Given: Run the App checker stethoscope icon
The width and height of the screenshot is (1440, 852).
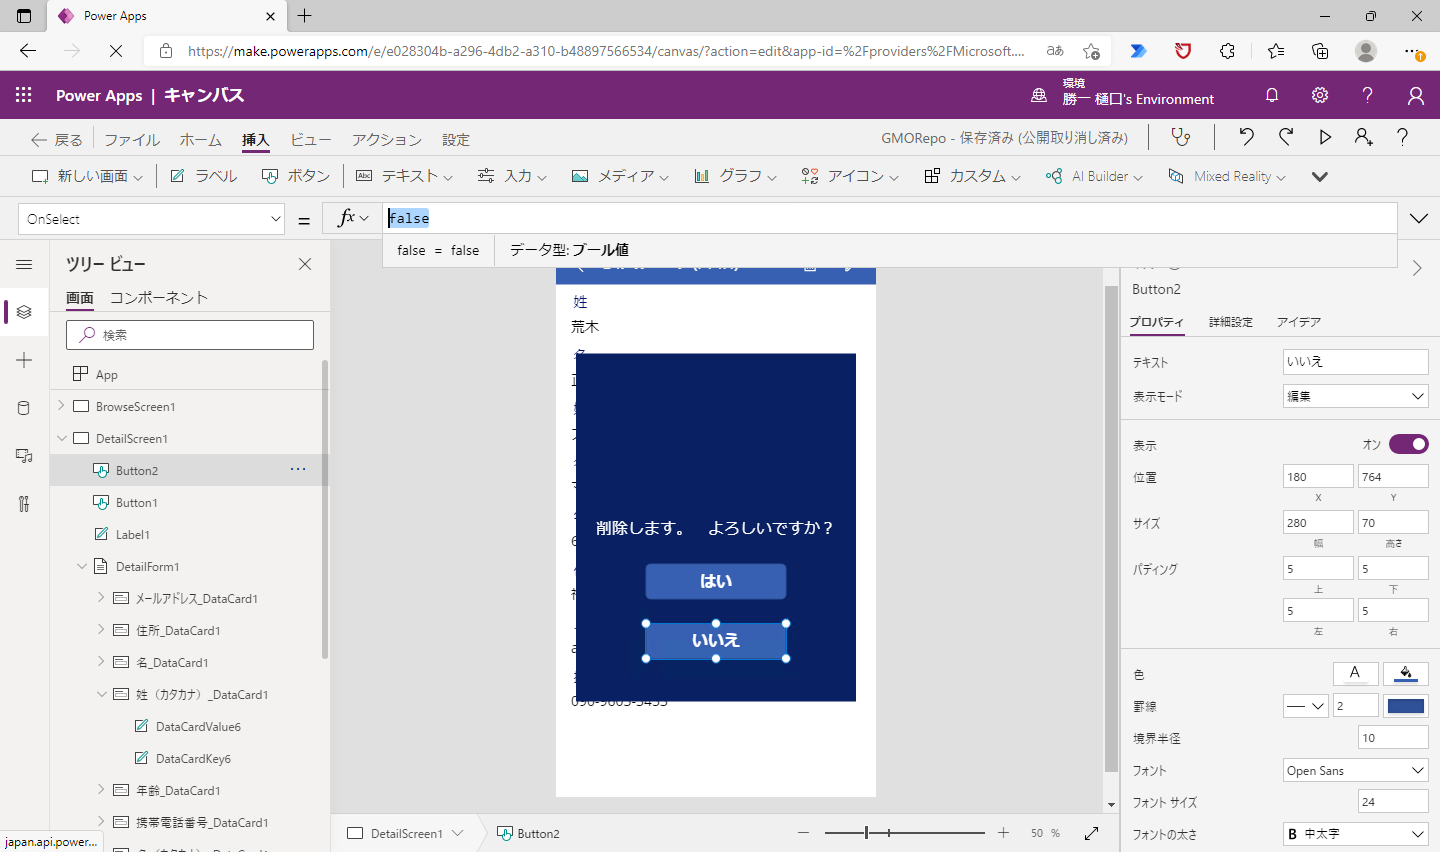Looking at the screenshot, I should pos(1181,137).
